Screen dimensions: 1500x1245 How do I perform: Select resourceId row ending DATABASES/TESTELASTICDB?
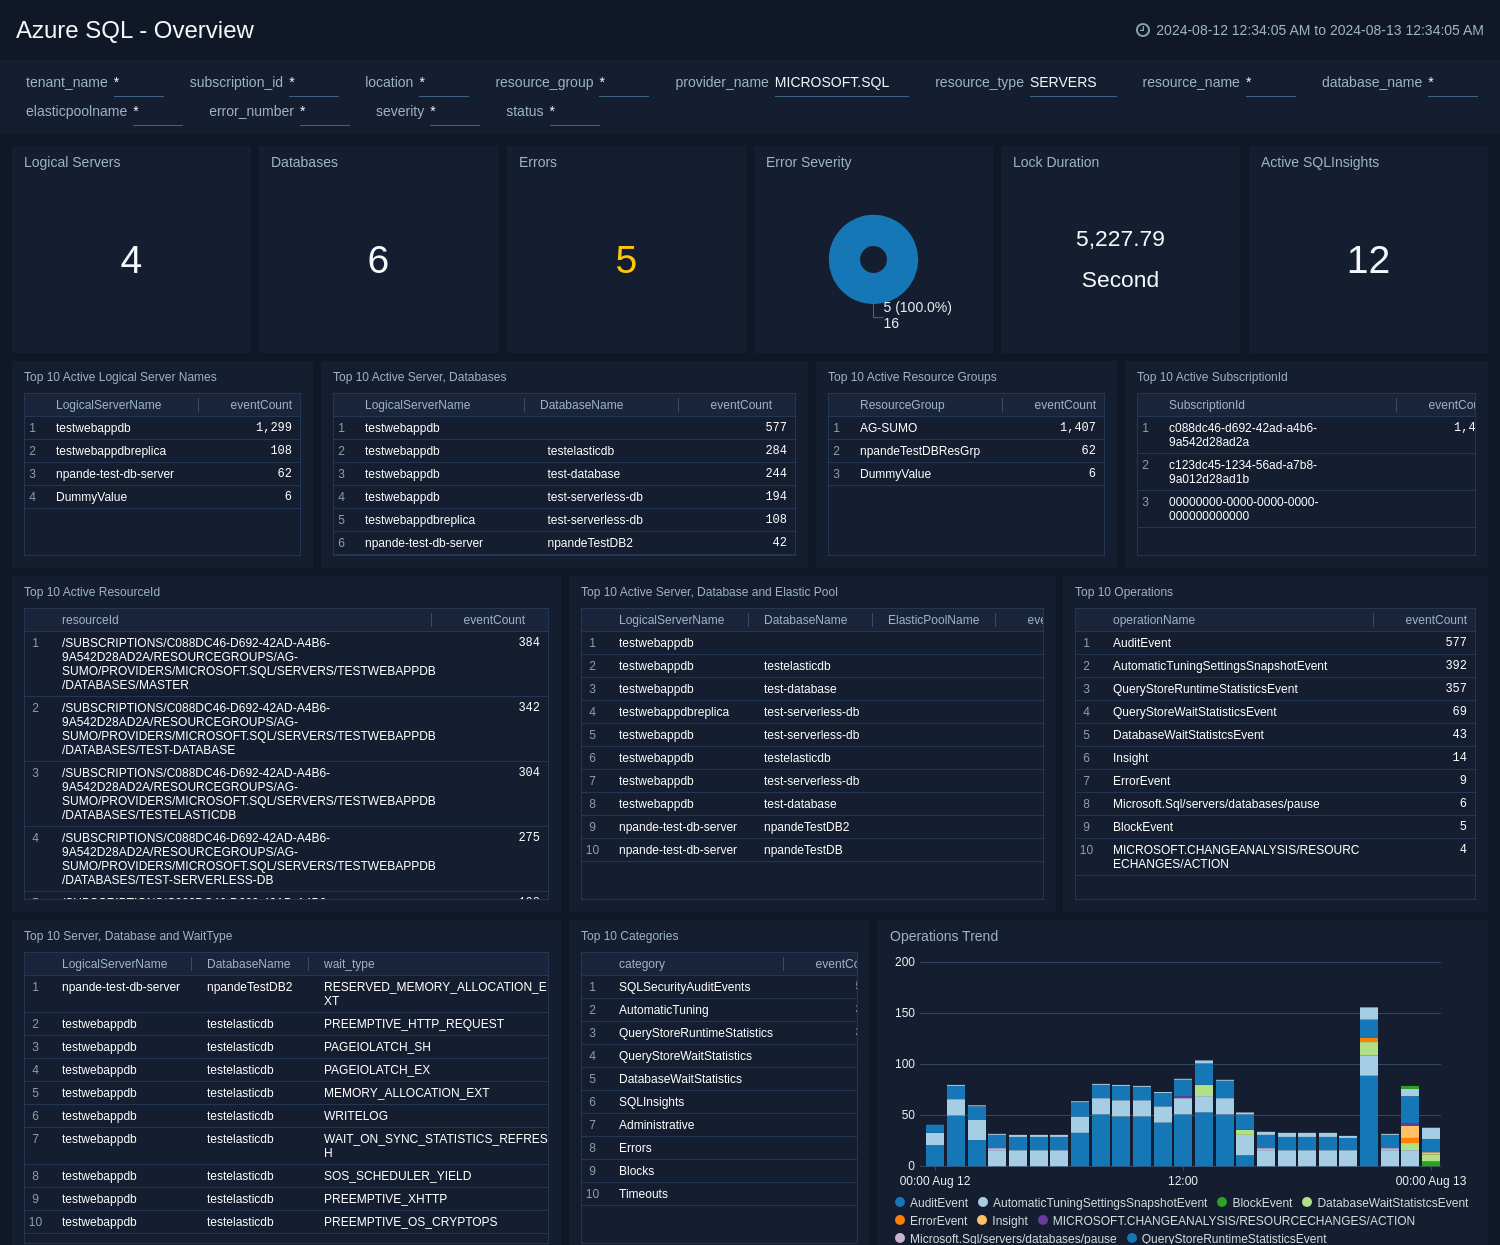(286, 794)
